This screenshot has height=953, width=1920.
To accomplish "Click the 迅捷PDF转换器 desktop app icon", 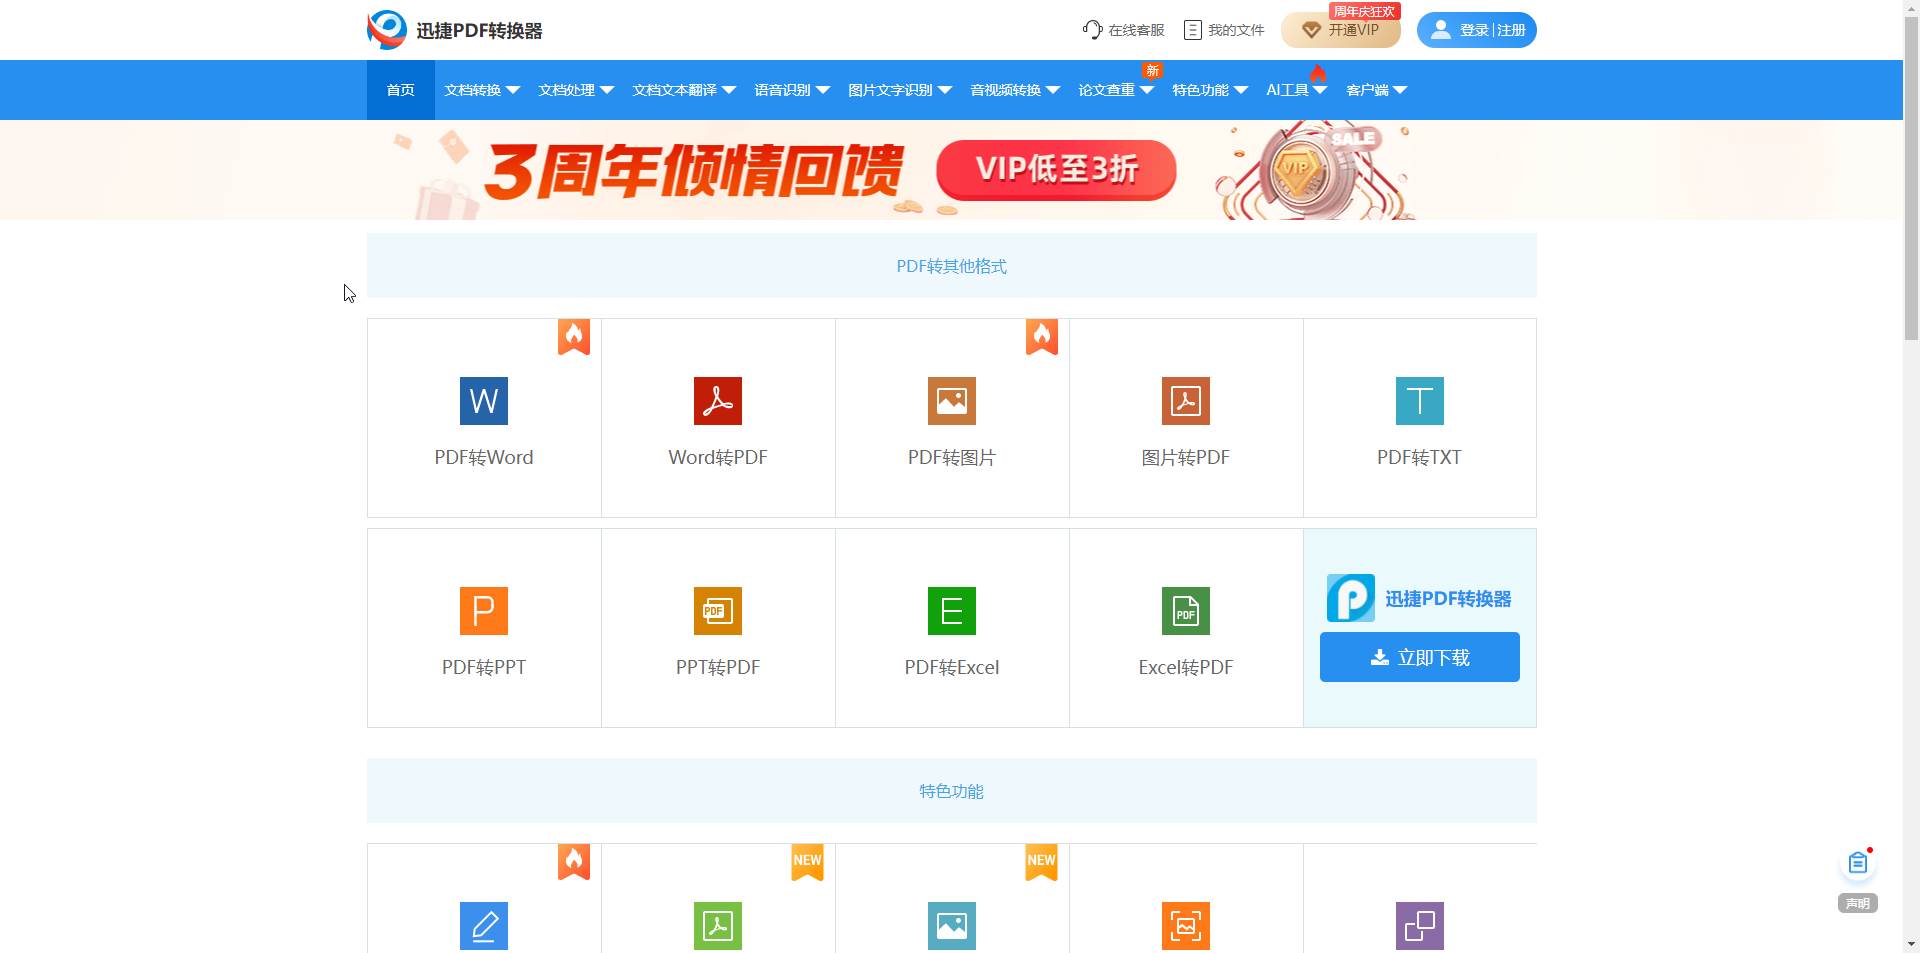I will click(x=1351, y=598).
